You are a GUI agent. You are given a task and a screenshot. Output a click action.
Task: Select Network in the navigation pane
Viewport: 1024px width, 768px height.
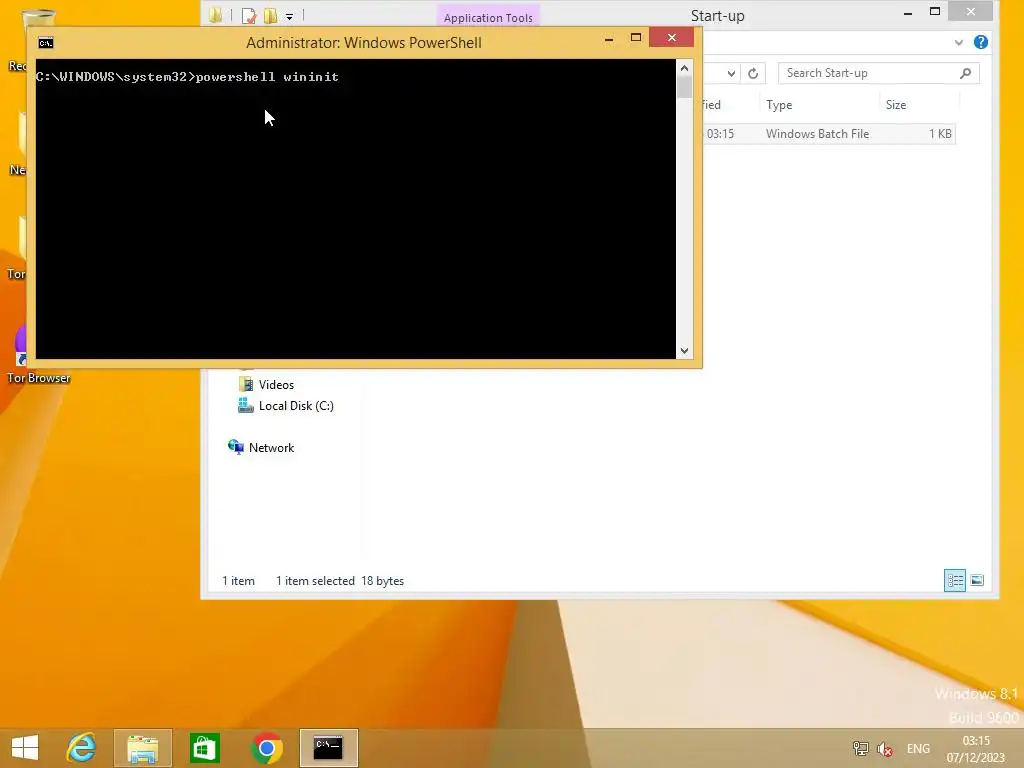pos(261,447)
